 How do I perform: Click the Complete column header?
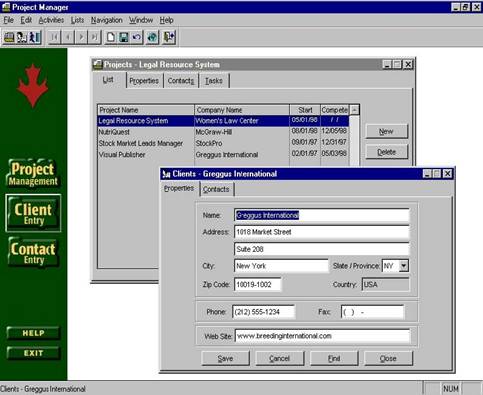335,110
